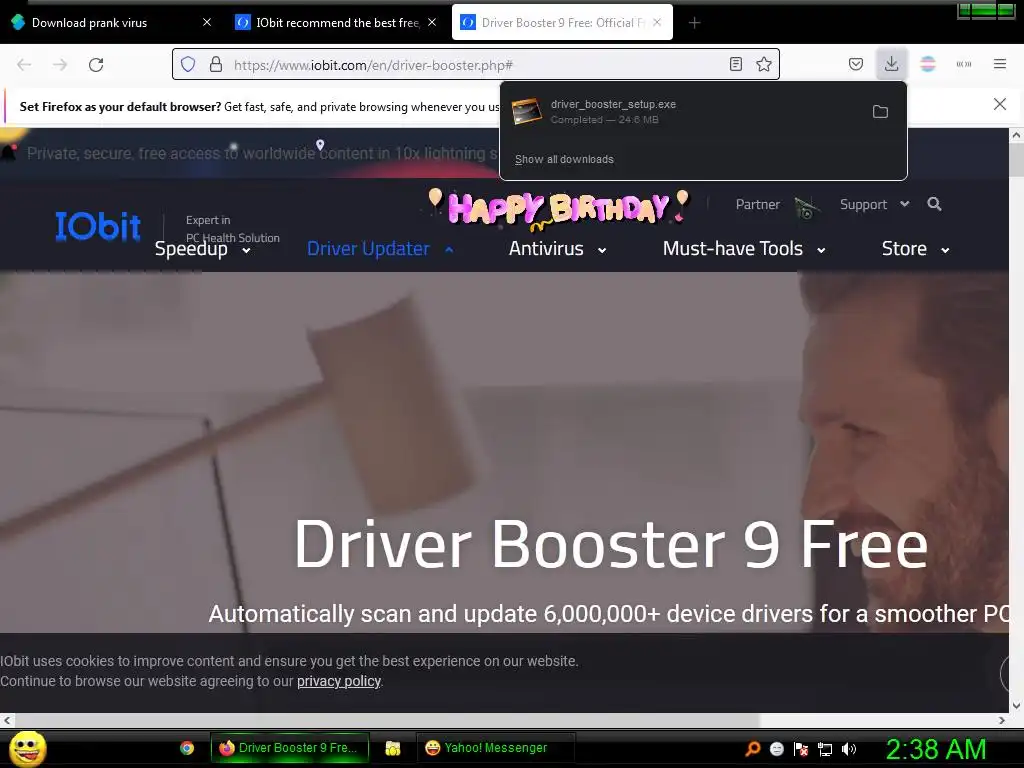Show site security padlock info
This screenshot has width=1024, height=768.
point(216,65)
